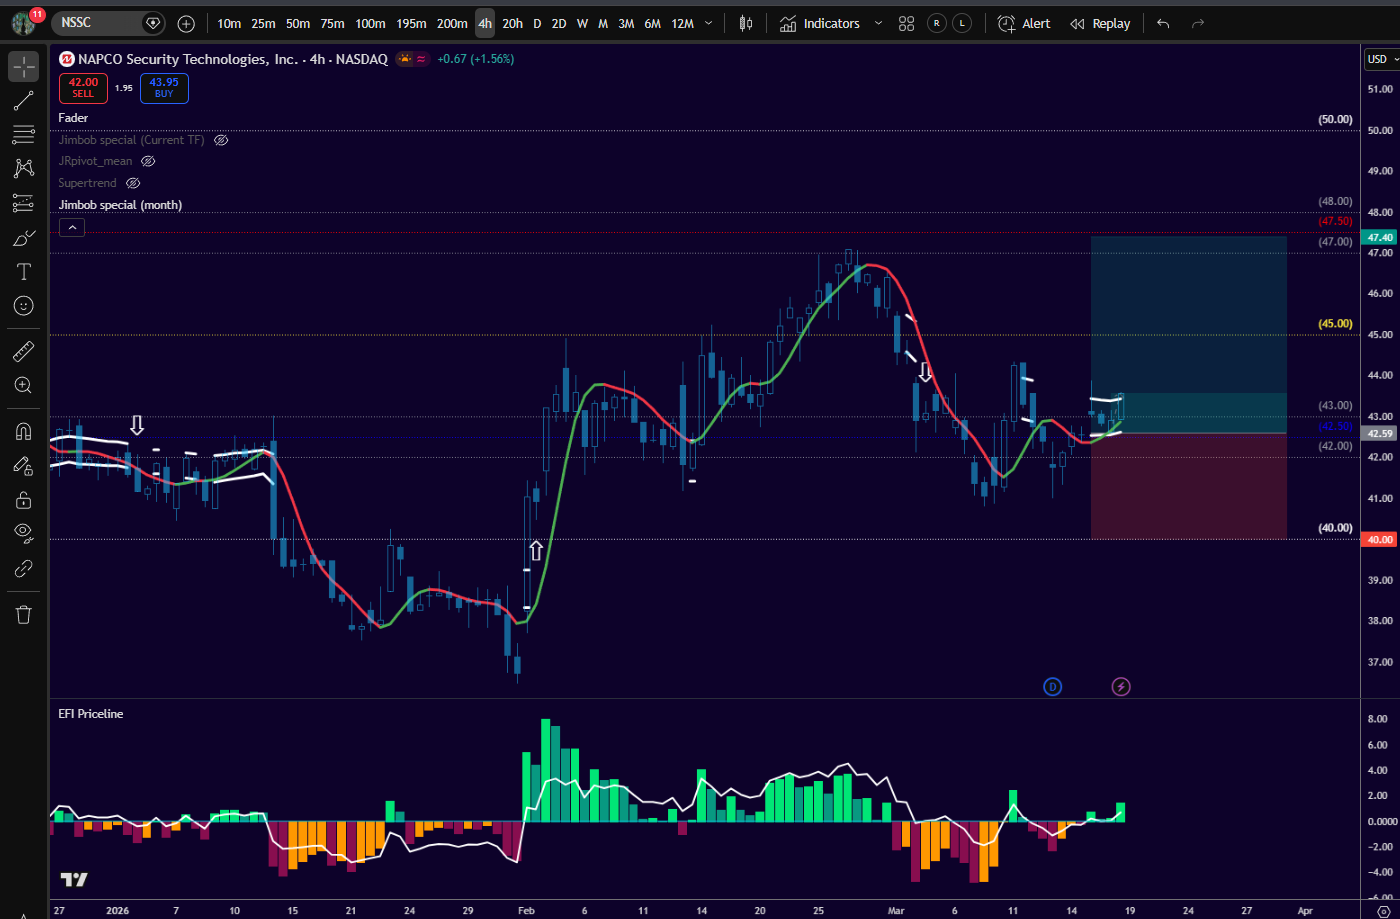Collapse the indicator legend chevron
The height and width of the screenshot is (919, 1400).
tap(71, 227)
